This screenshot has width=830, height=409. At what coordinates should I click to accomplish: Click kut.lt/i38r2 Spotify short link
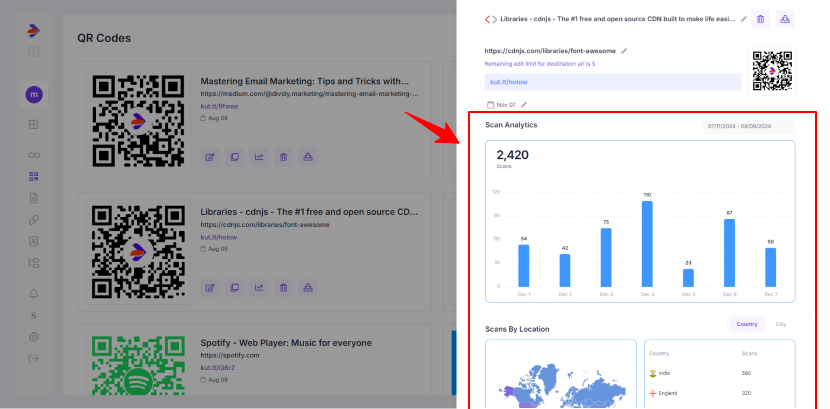(x=218, y=367)
